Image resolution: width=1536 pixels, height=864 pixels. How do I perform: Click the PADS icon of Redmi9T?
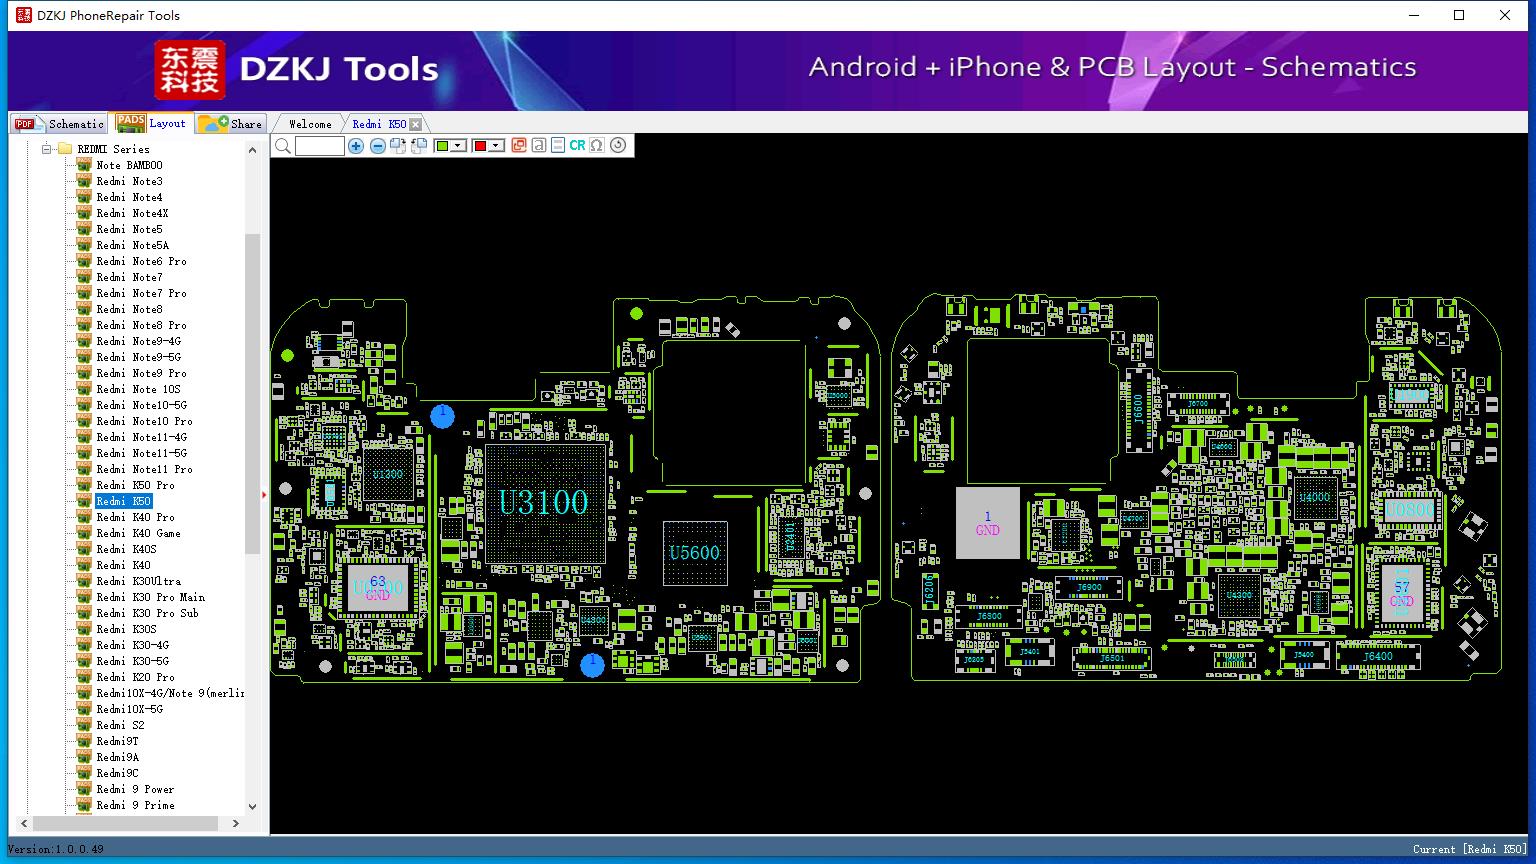tap(84, 741)
